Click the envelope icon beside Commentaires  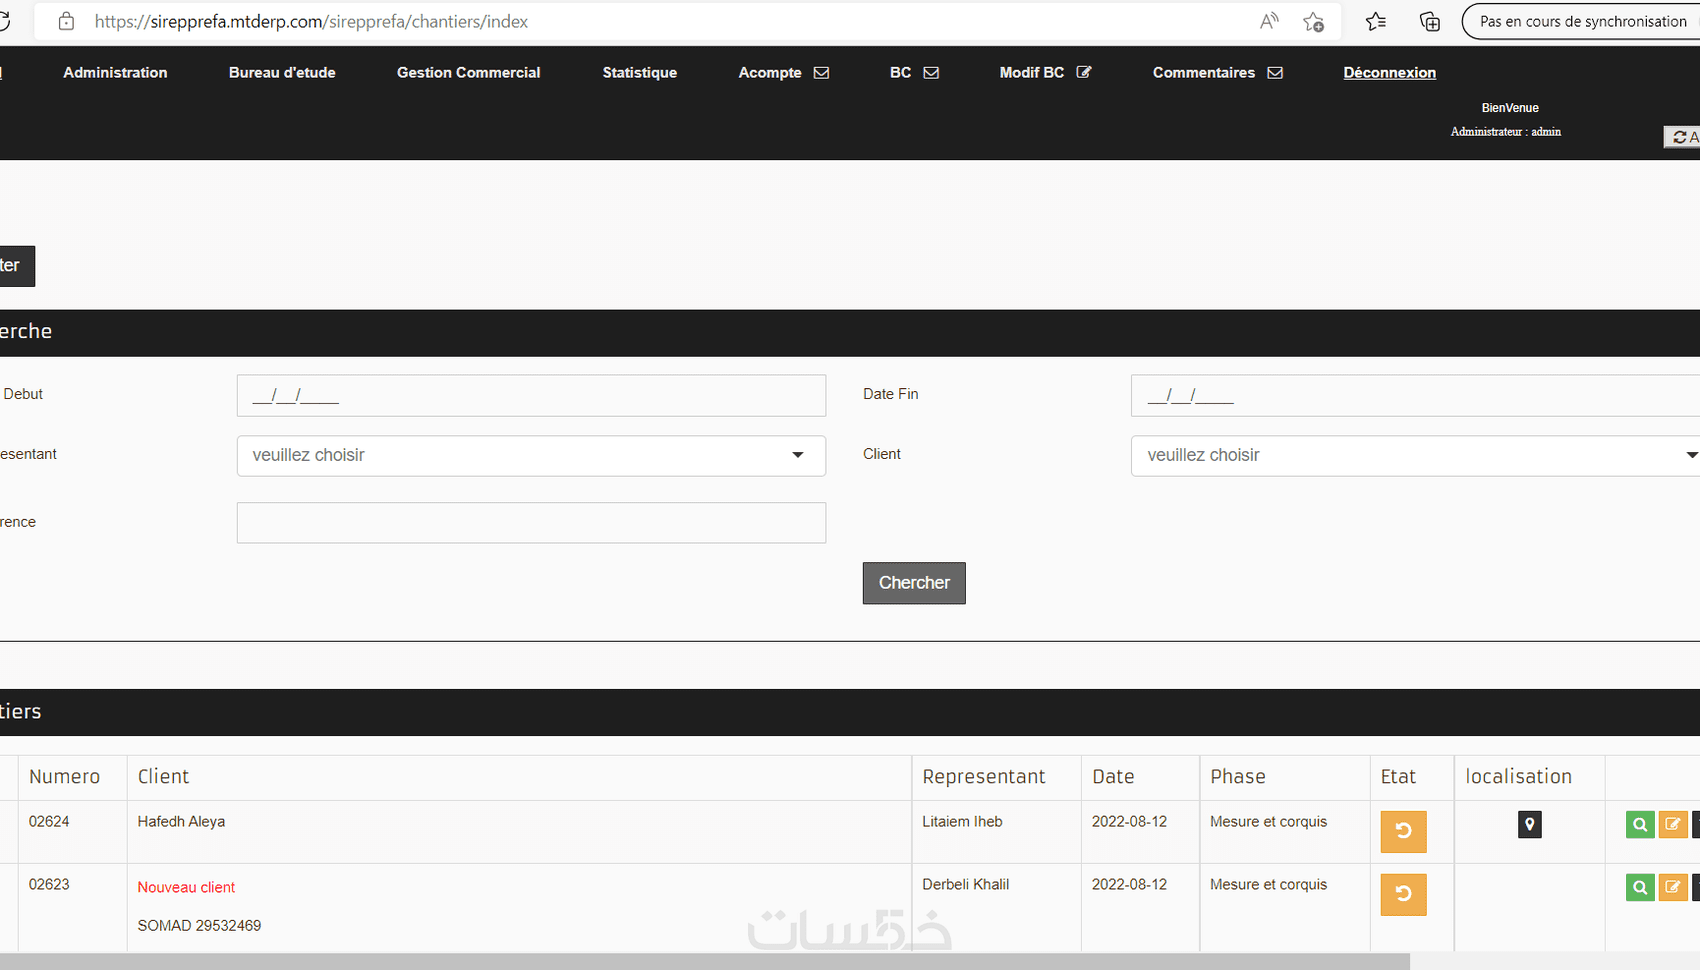coord(1275,72)
